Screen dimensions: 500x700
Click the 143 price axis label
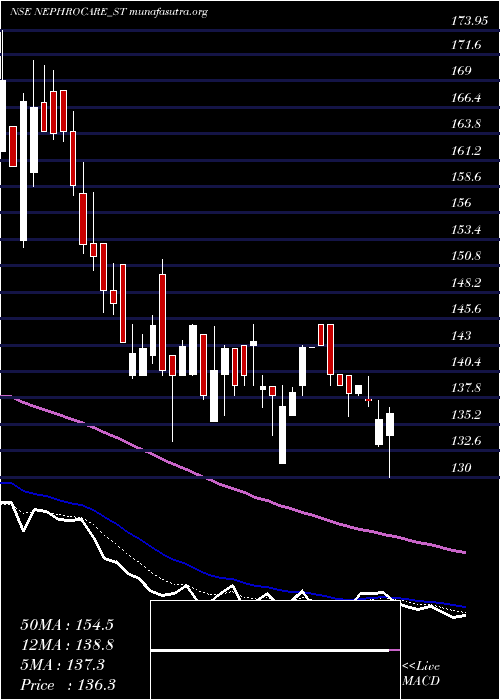pyautogui.click(x=462, y=335)
